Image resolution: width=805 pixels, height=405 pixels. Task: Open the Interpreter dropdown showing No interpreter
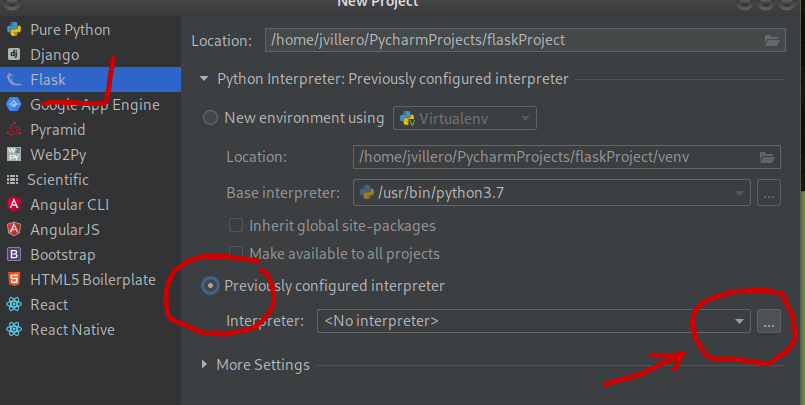pos(533,321)
